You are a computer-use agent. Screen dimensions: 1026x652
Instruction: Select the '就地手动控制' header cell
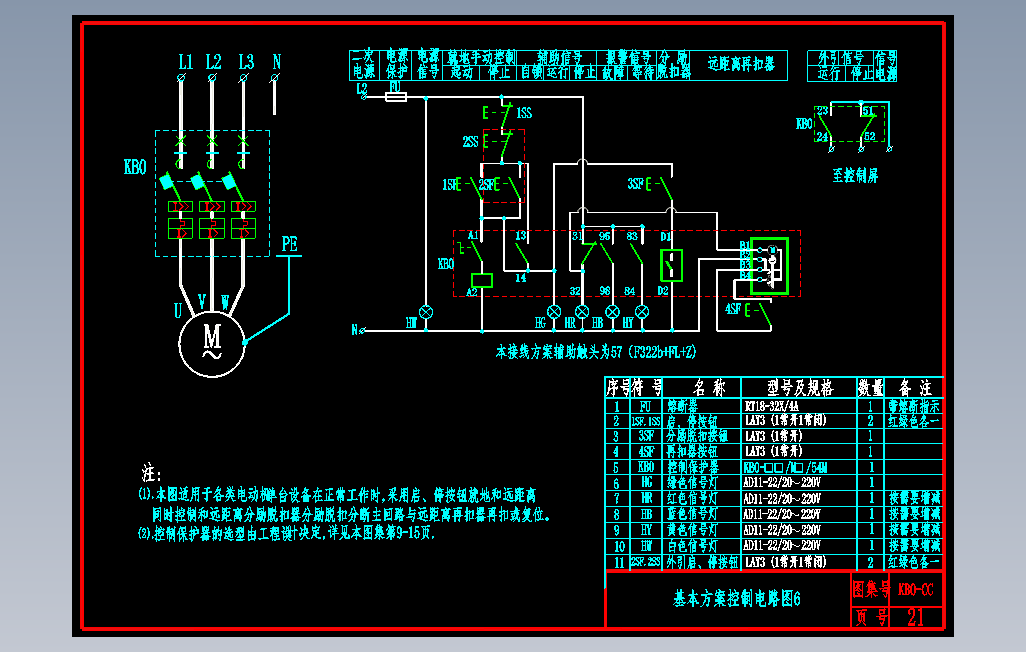[x=481, y=57]
